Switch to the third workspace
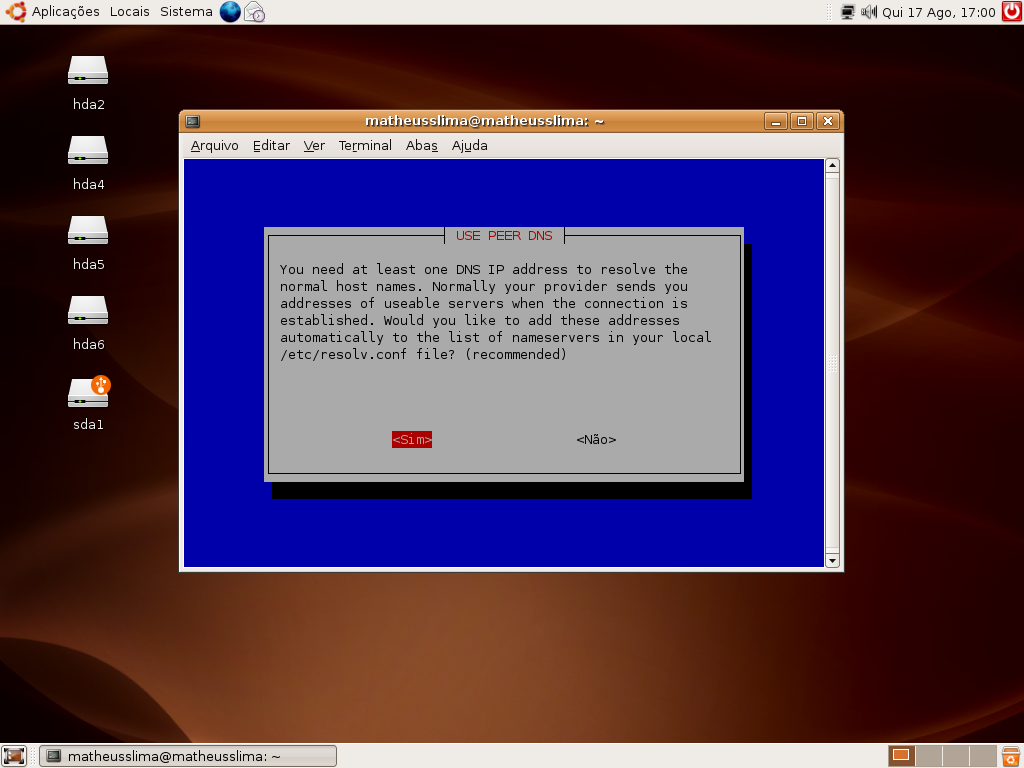 [x=955, y=756]
